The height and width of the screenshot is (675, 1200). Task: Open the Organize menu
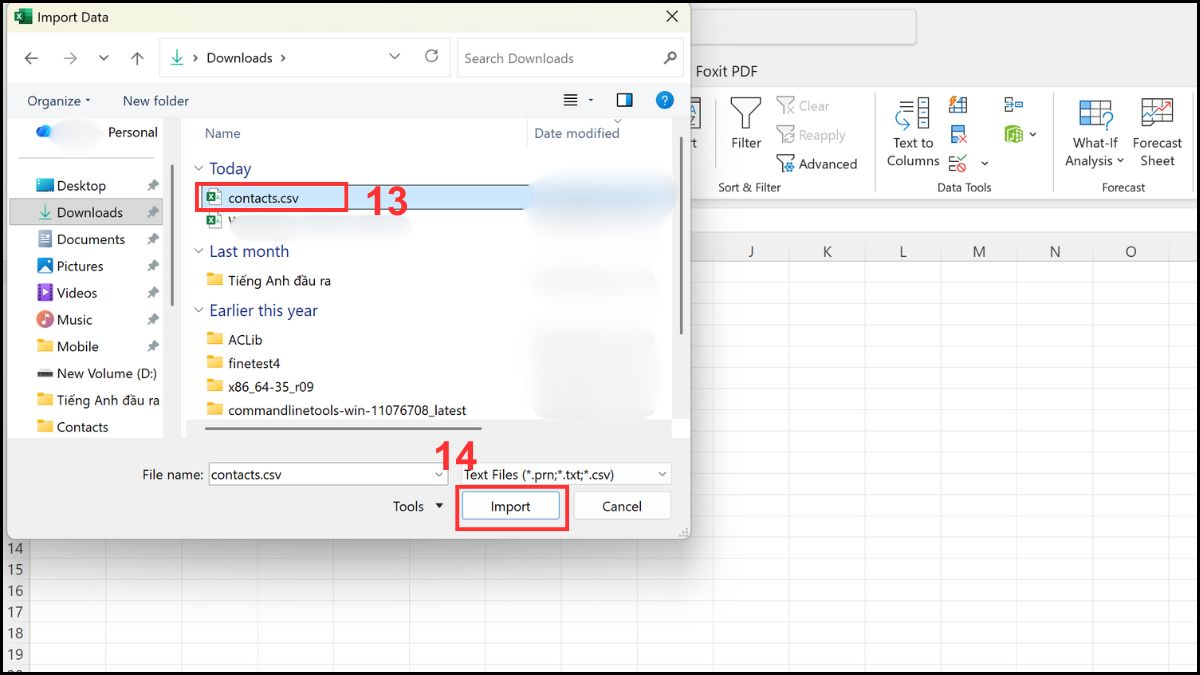pyautogui.click(x=56, y=100)
